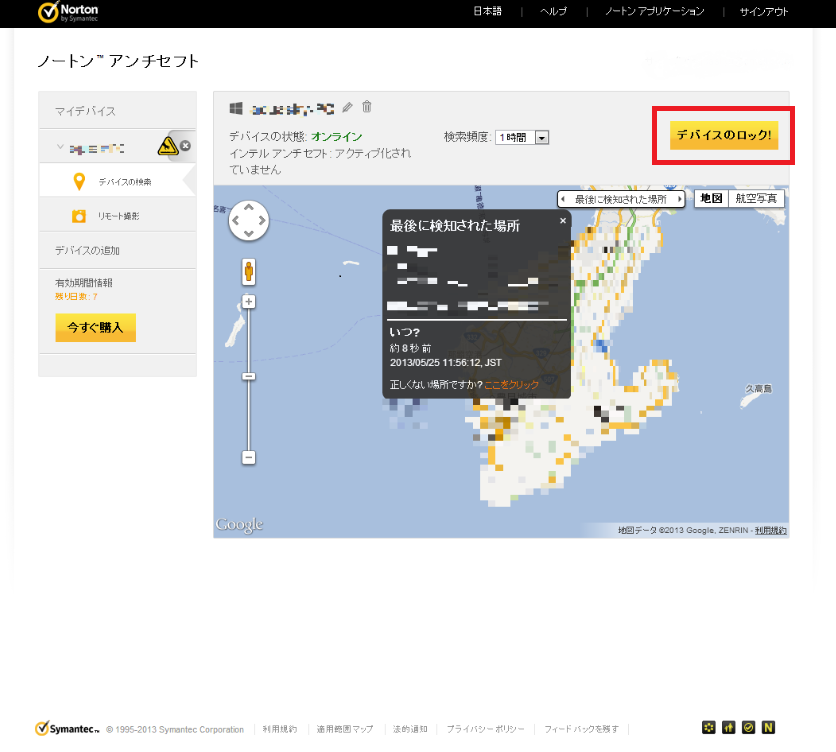Click the Symantec logo in the footer
The image size is (836, 752).
click(x=67, y=729)
